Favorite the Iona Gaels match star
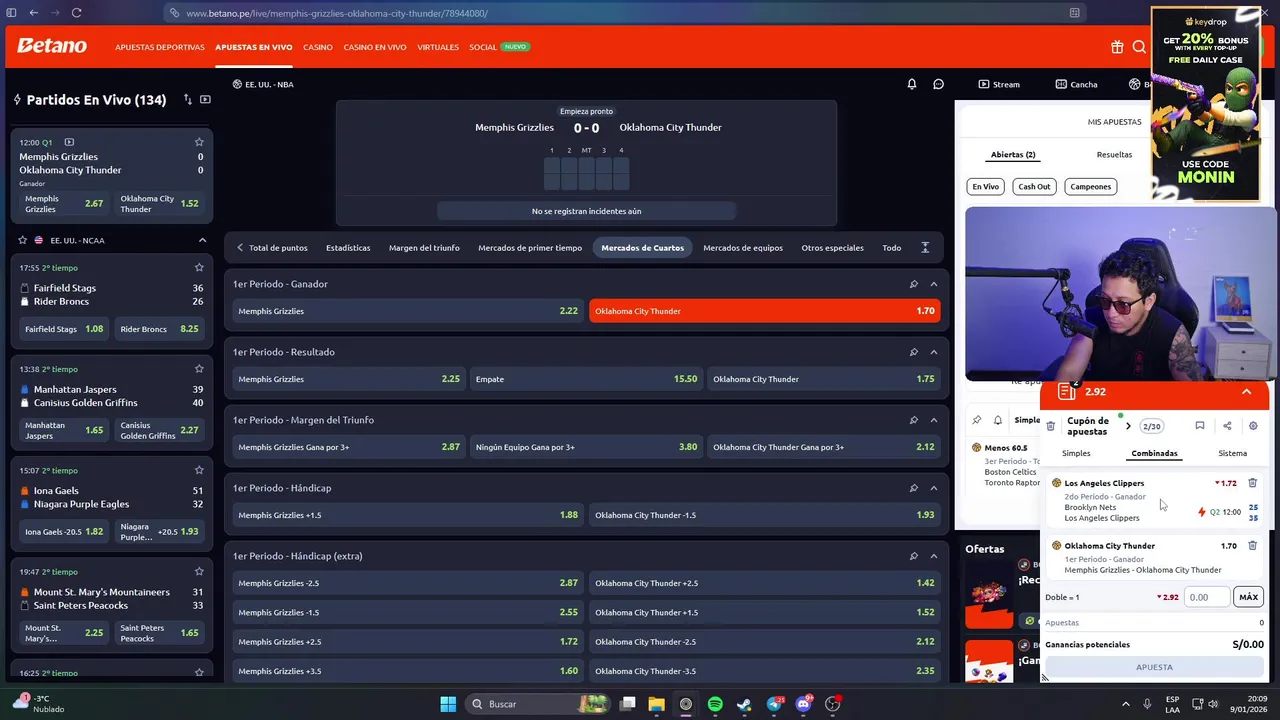 [199, 470]
